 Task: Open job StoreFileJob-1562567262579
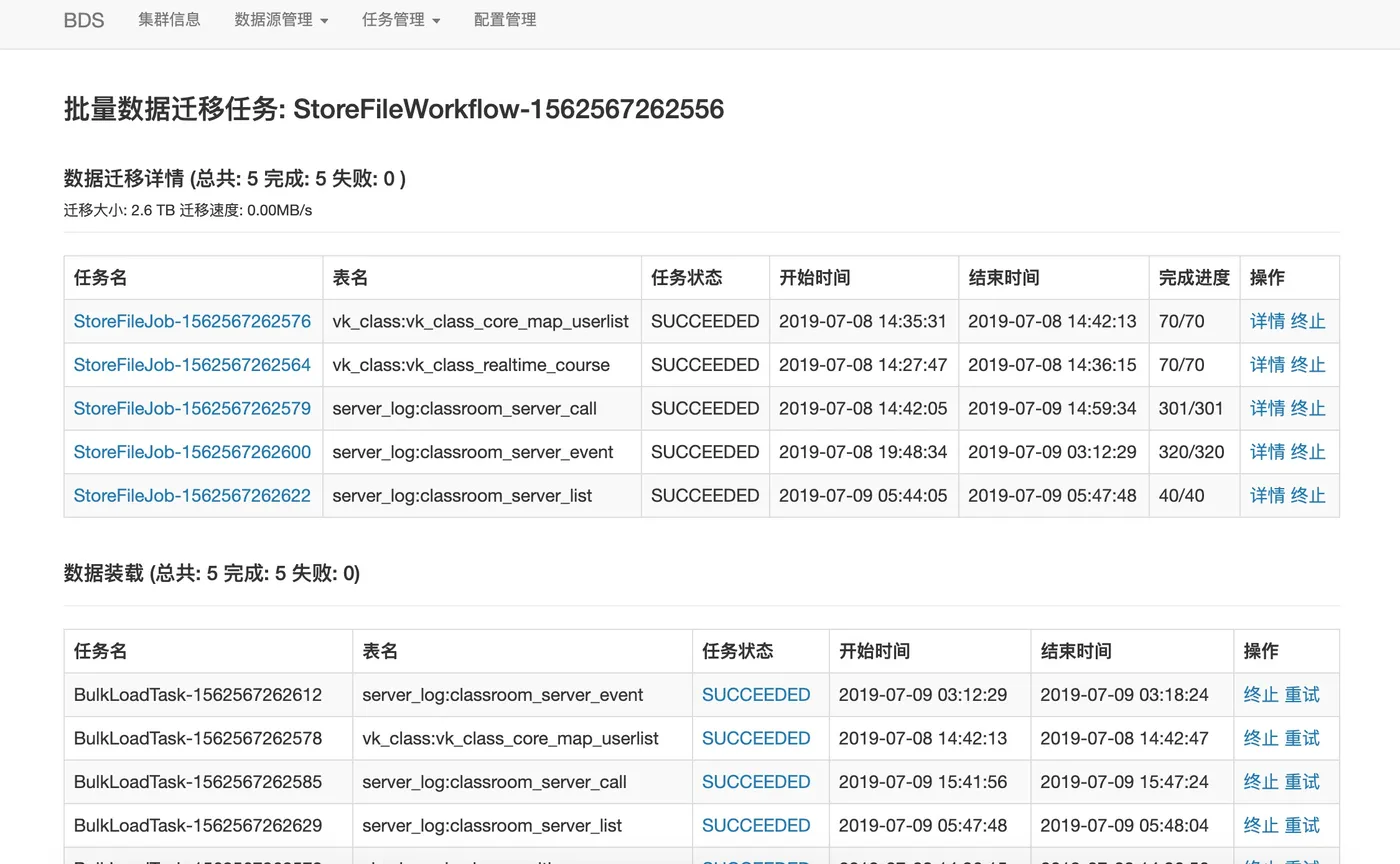click(192, 408)
